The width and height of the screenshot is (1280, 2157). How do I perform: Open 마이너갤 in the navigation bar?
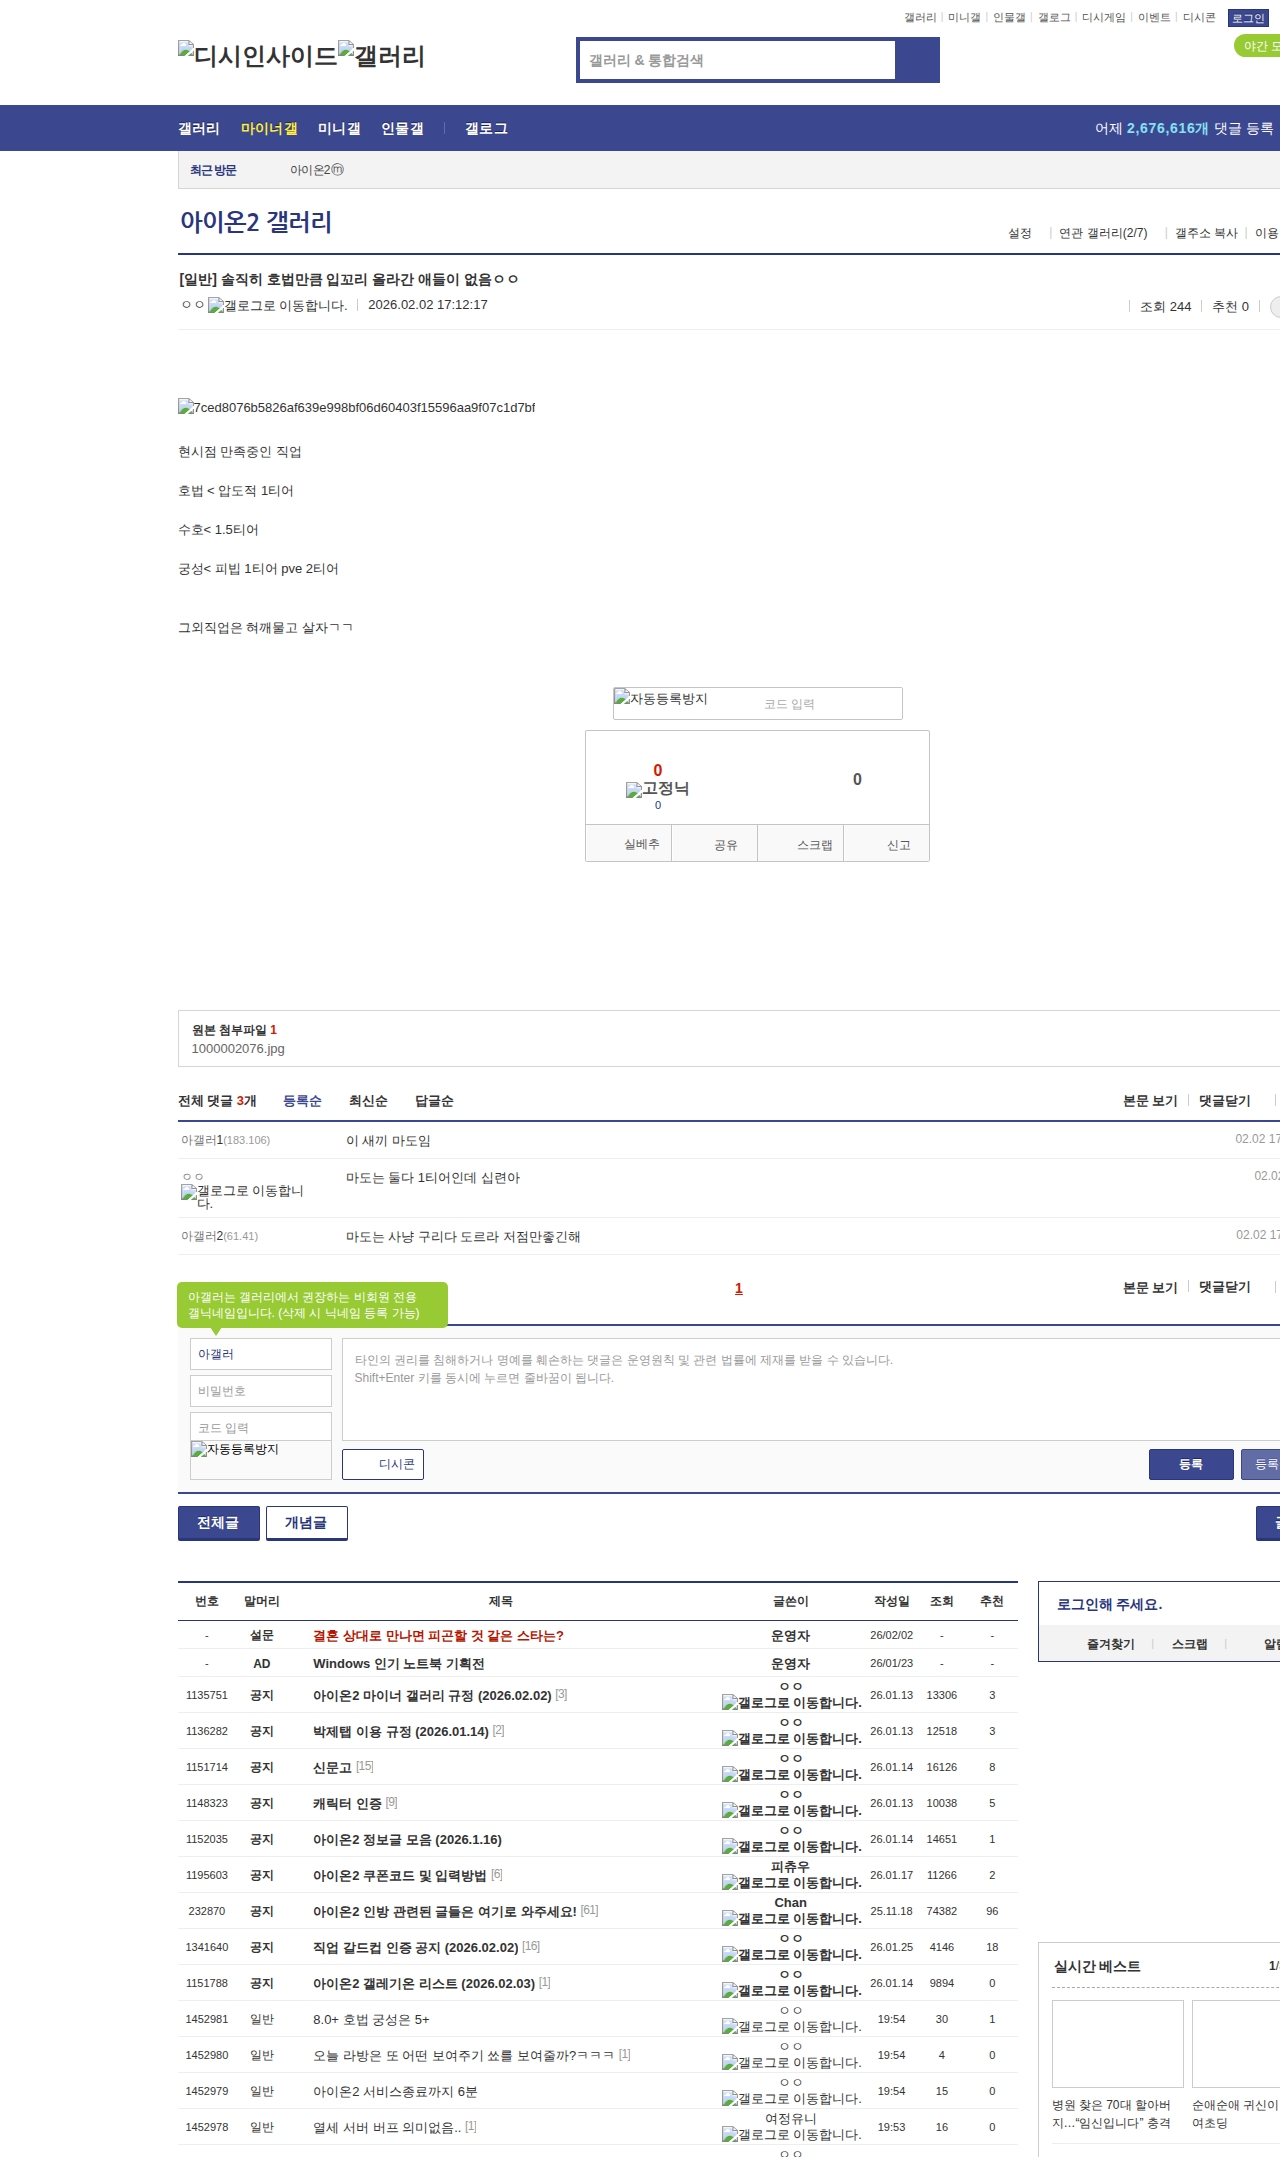269,129
